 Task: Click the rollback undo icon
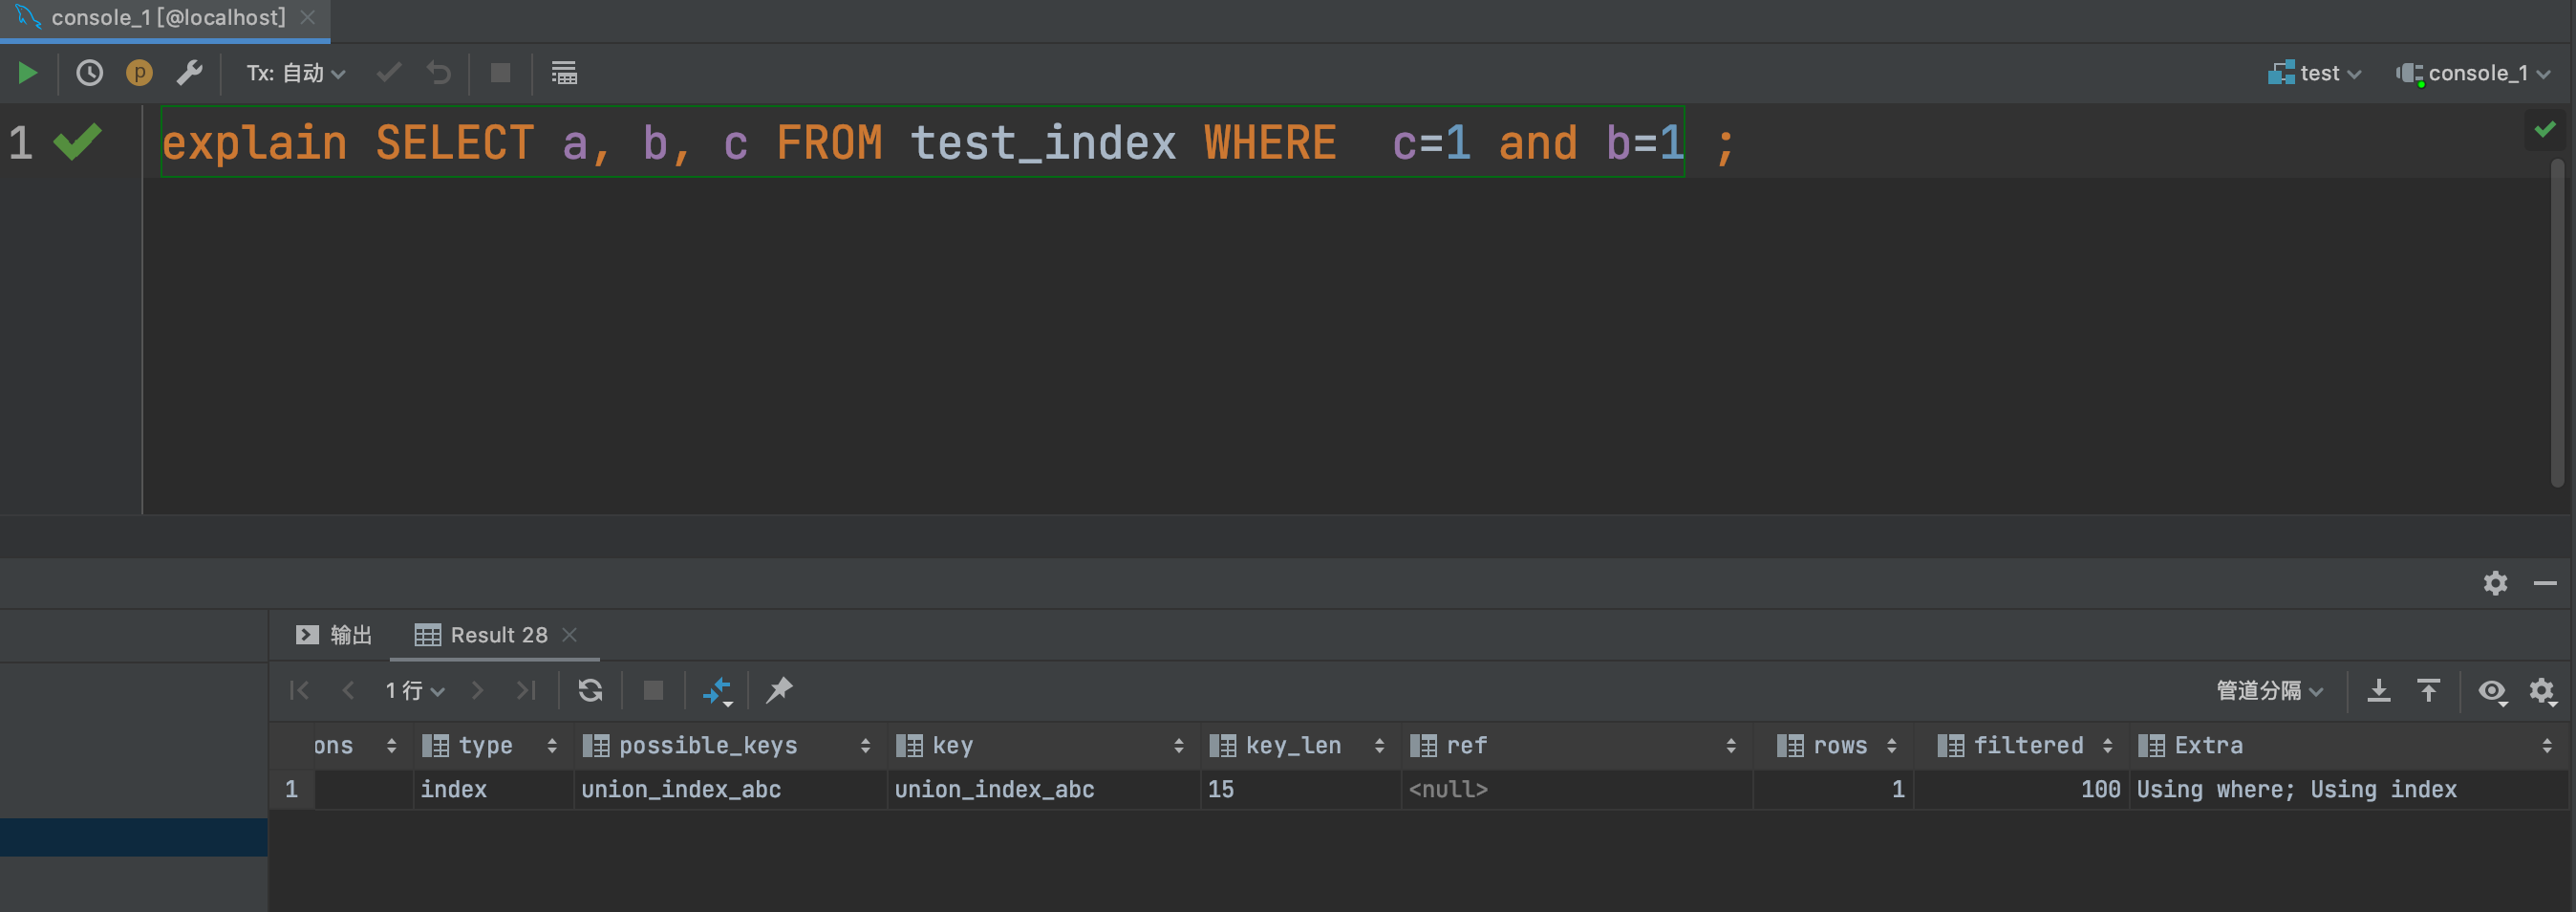tap(439, 73)
